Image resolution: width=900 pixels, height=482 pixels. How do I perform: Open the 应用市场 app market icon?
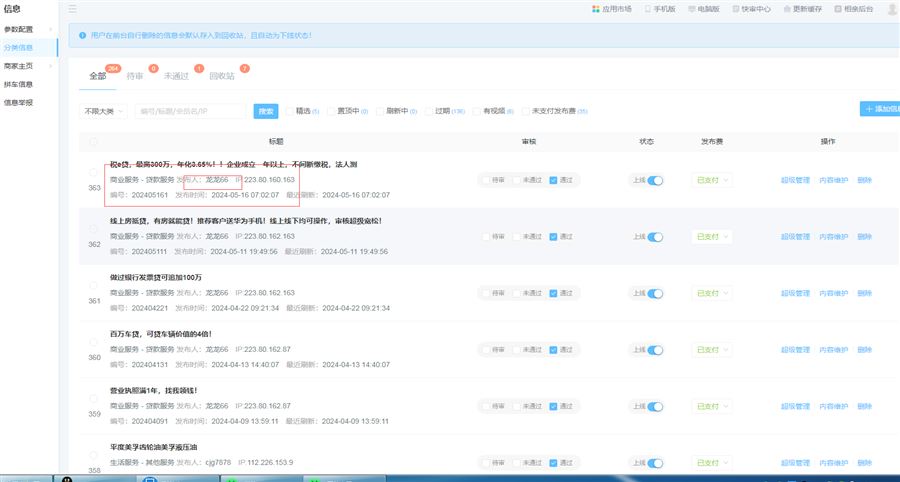click(596, 9)
